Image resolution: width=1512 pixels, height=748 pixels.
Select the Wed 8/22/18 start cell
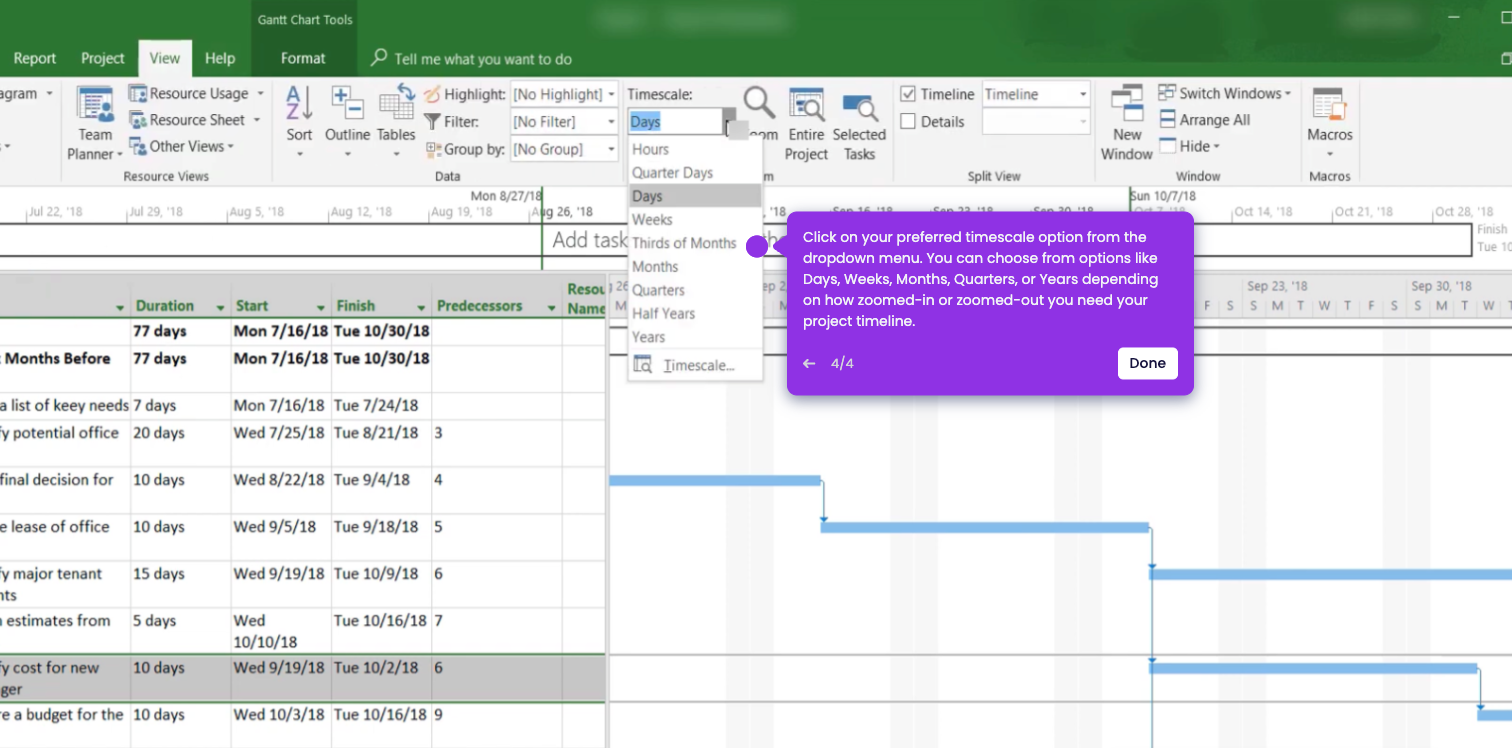[281, 490]
